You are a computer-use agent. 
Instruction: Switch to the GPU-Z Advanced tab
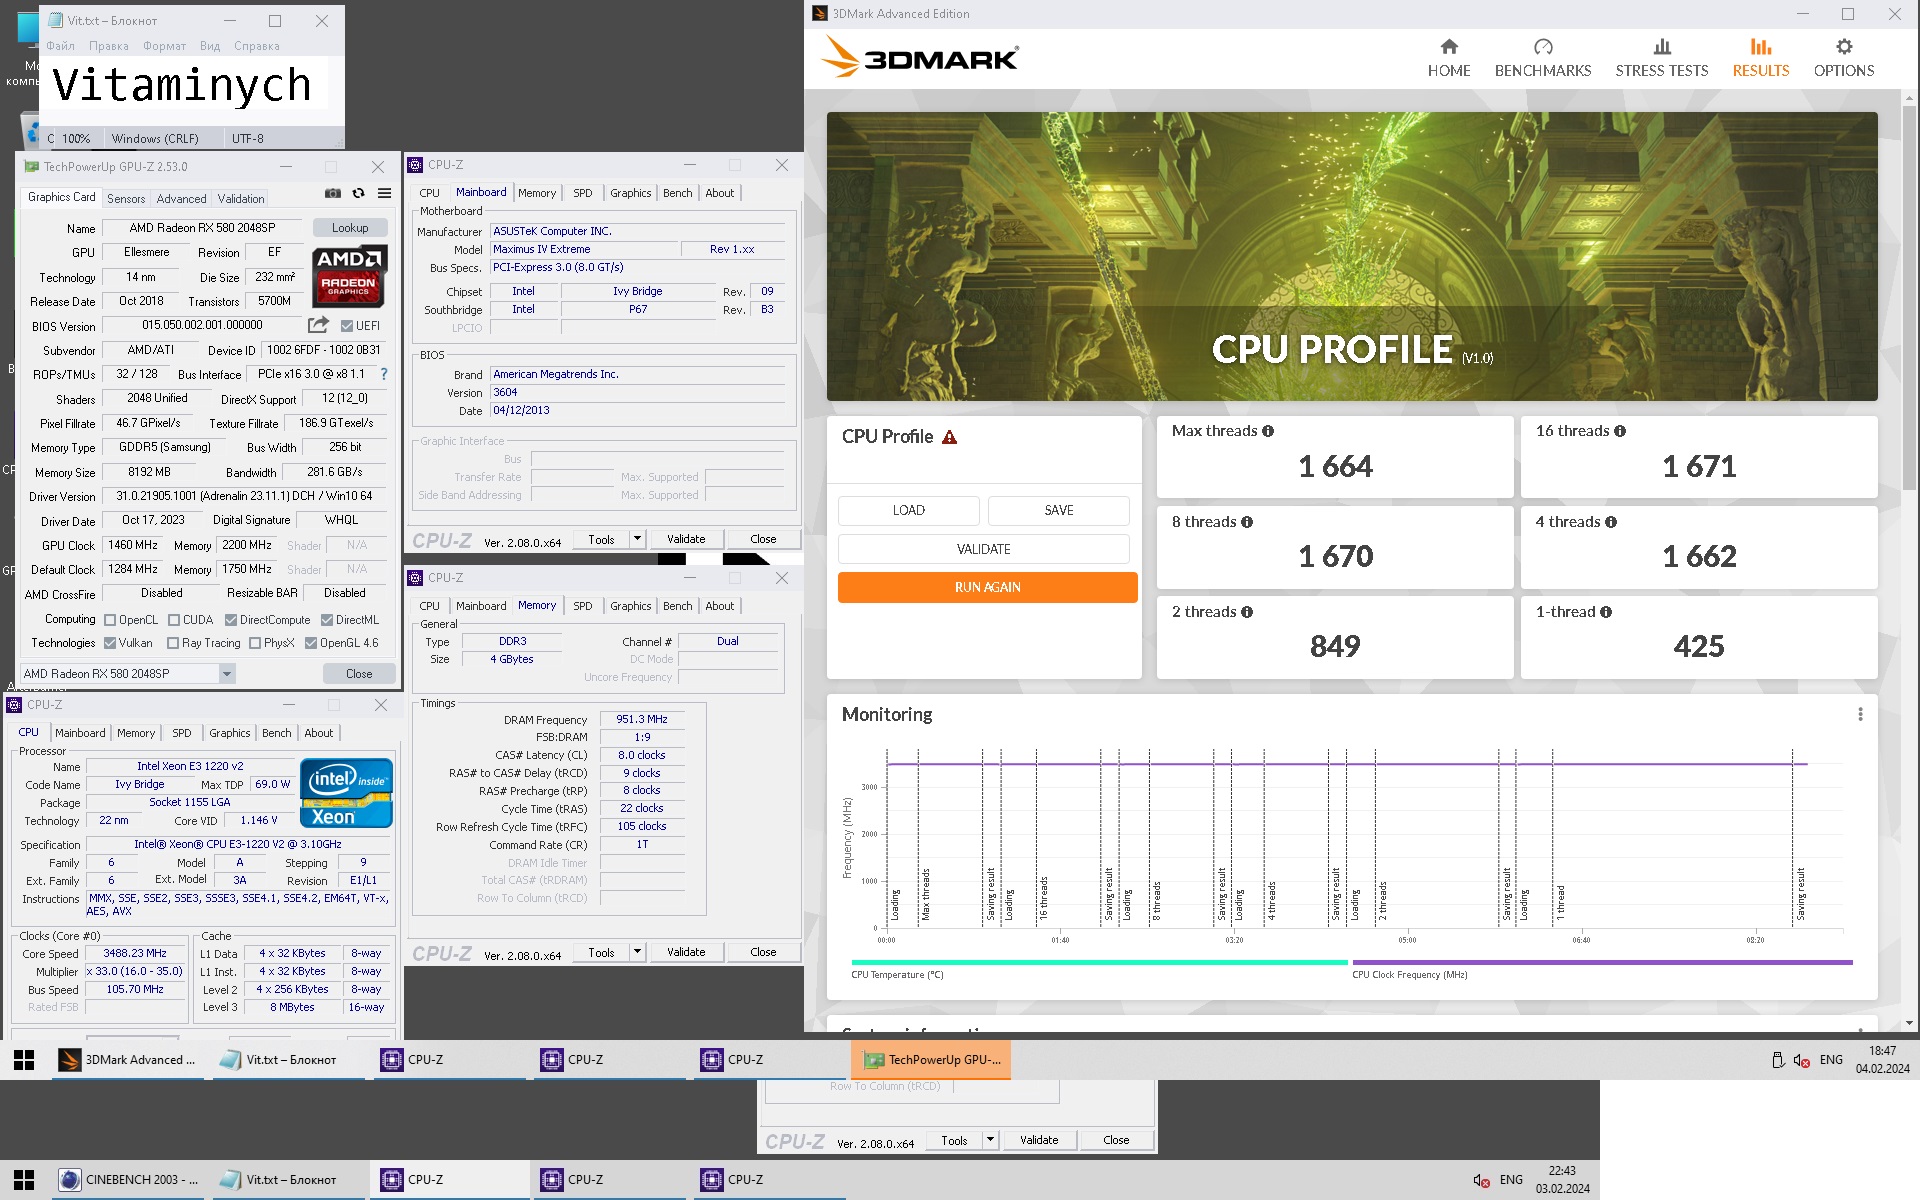(x=181, y=199)
